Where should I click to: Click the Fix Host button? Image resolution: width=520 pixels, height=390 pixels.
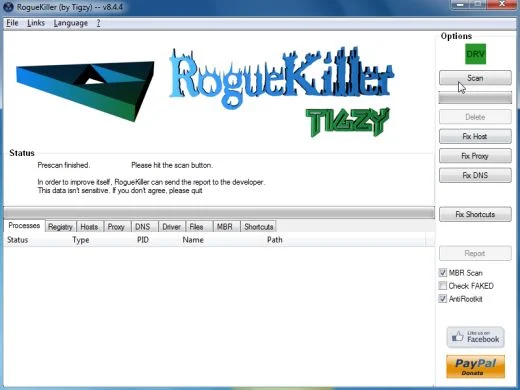[475, 136]
